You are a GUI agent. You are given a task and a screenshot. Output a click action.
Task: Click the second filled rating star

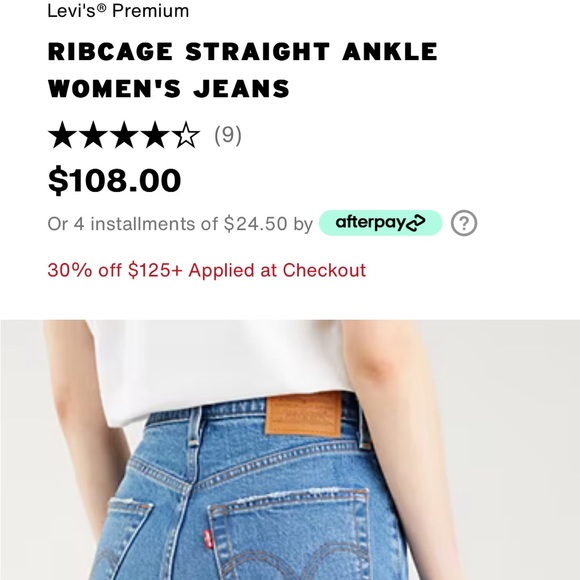click(x=94, y=135)
